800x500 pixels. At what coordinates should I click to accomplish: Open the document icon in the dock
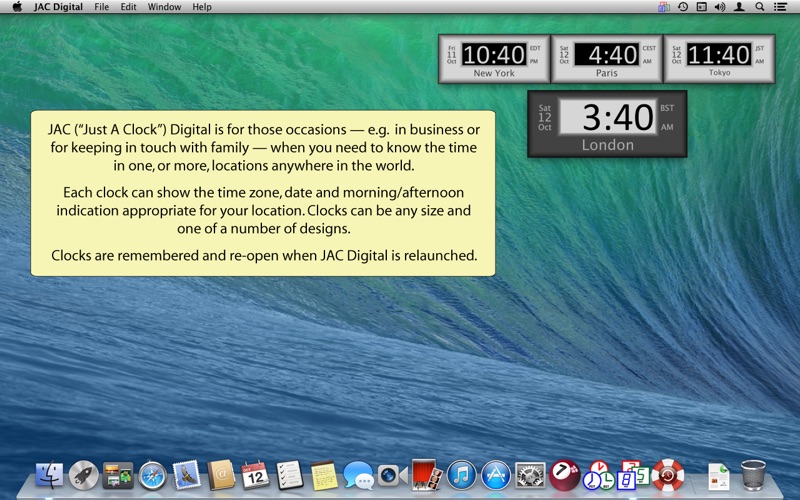718,477
